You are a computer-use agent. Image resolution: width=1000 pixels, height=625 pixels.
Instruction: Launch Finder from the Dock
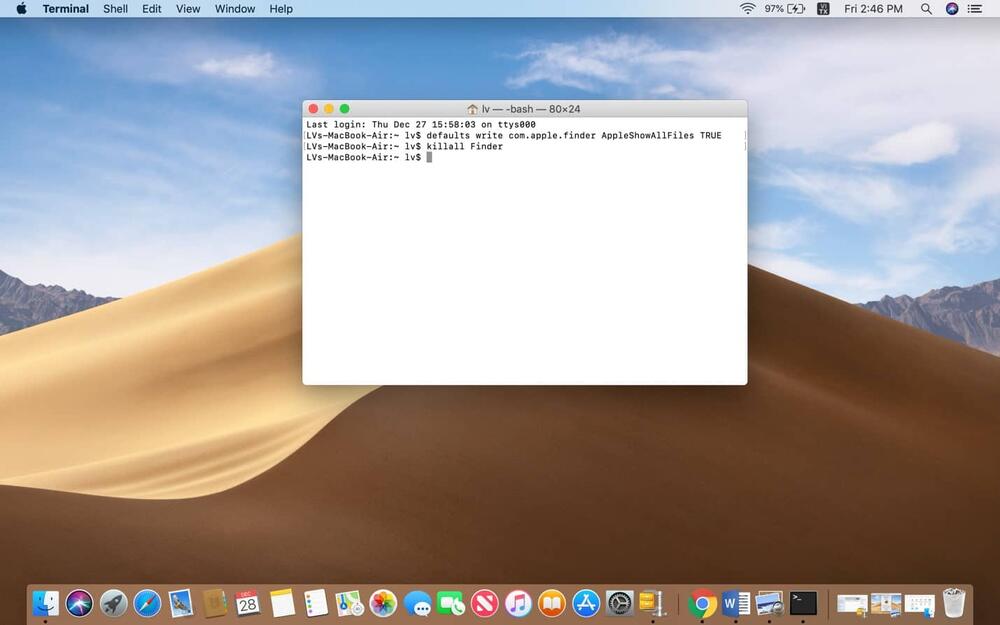click(x=46, y=603)
